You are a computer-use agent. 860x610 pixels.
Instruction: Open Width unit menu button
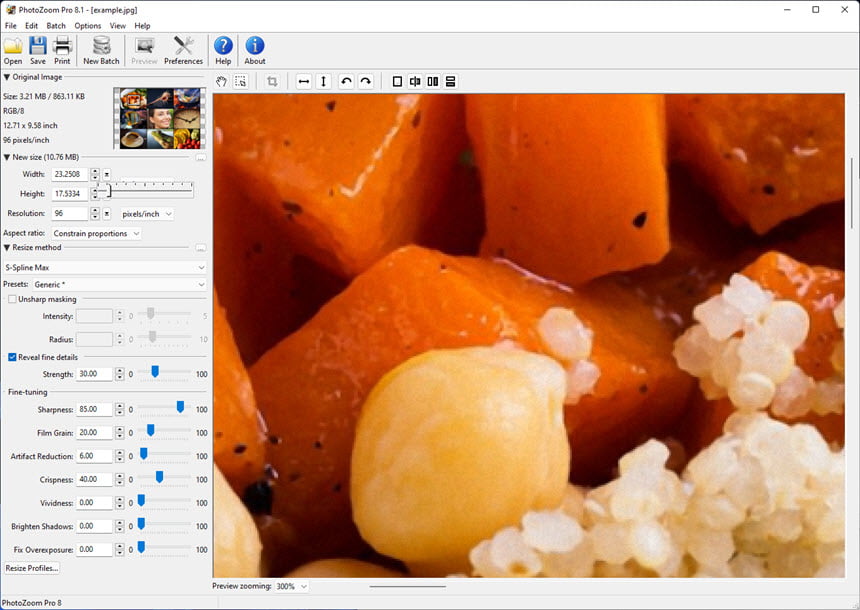[107, 174]
